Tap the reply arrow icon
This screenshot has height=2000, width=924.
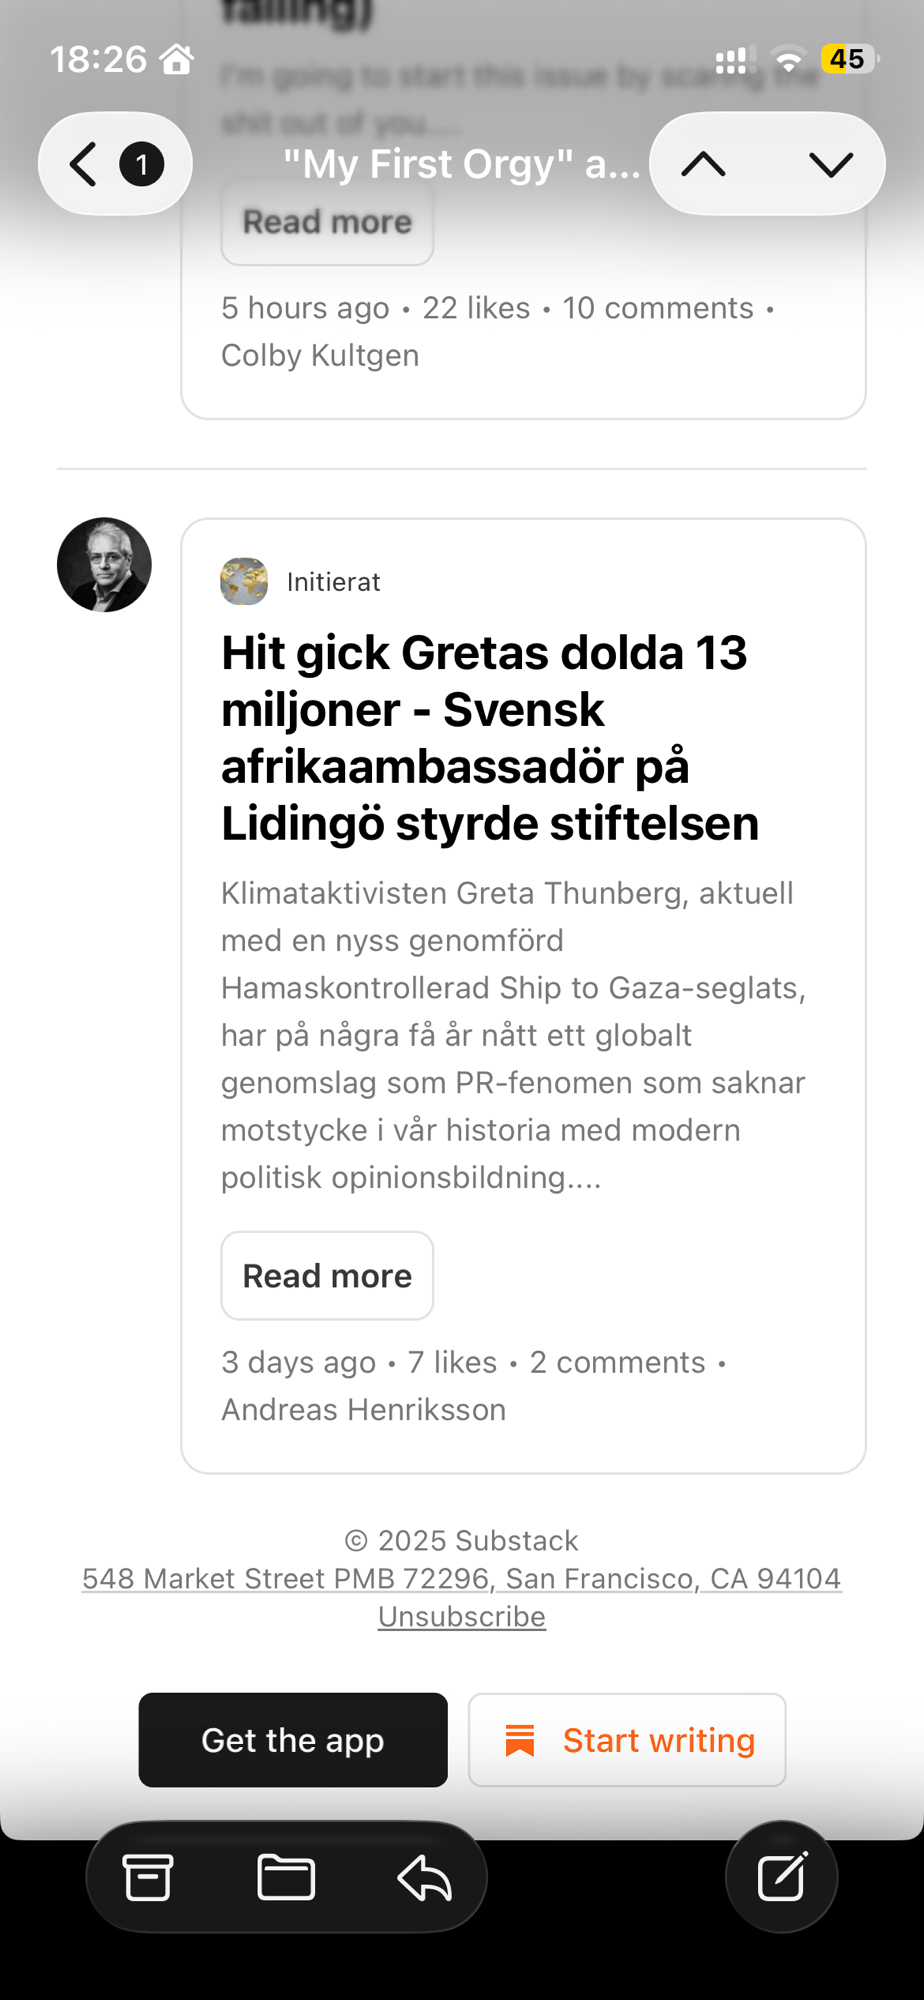coord(425,1877)
